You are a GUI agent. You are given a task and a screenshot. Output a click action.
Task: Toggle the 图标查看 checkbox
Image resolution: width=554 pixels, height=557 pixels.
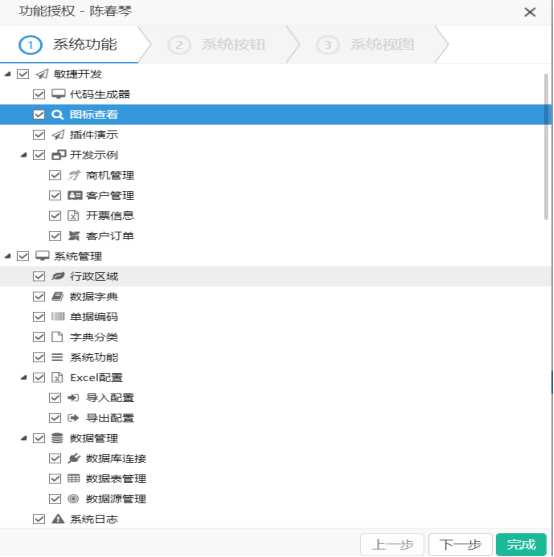39,115
